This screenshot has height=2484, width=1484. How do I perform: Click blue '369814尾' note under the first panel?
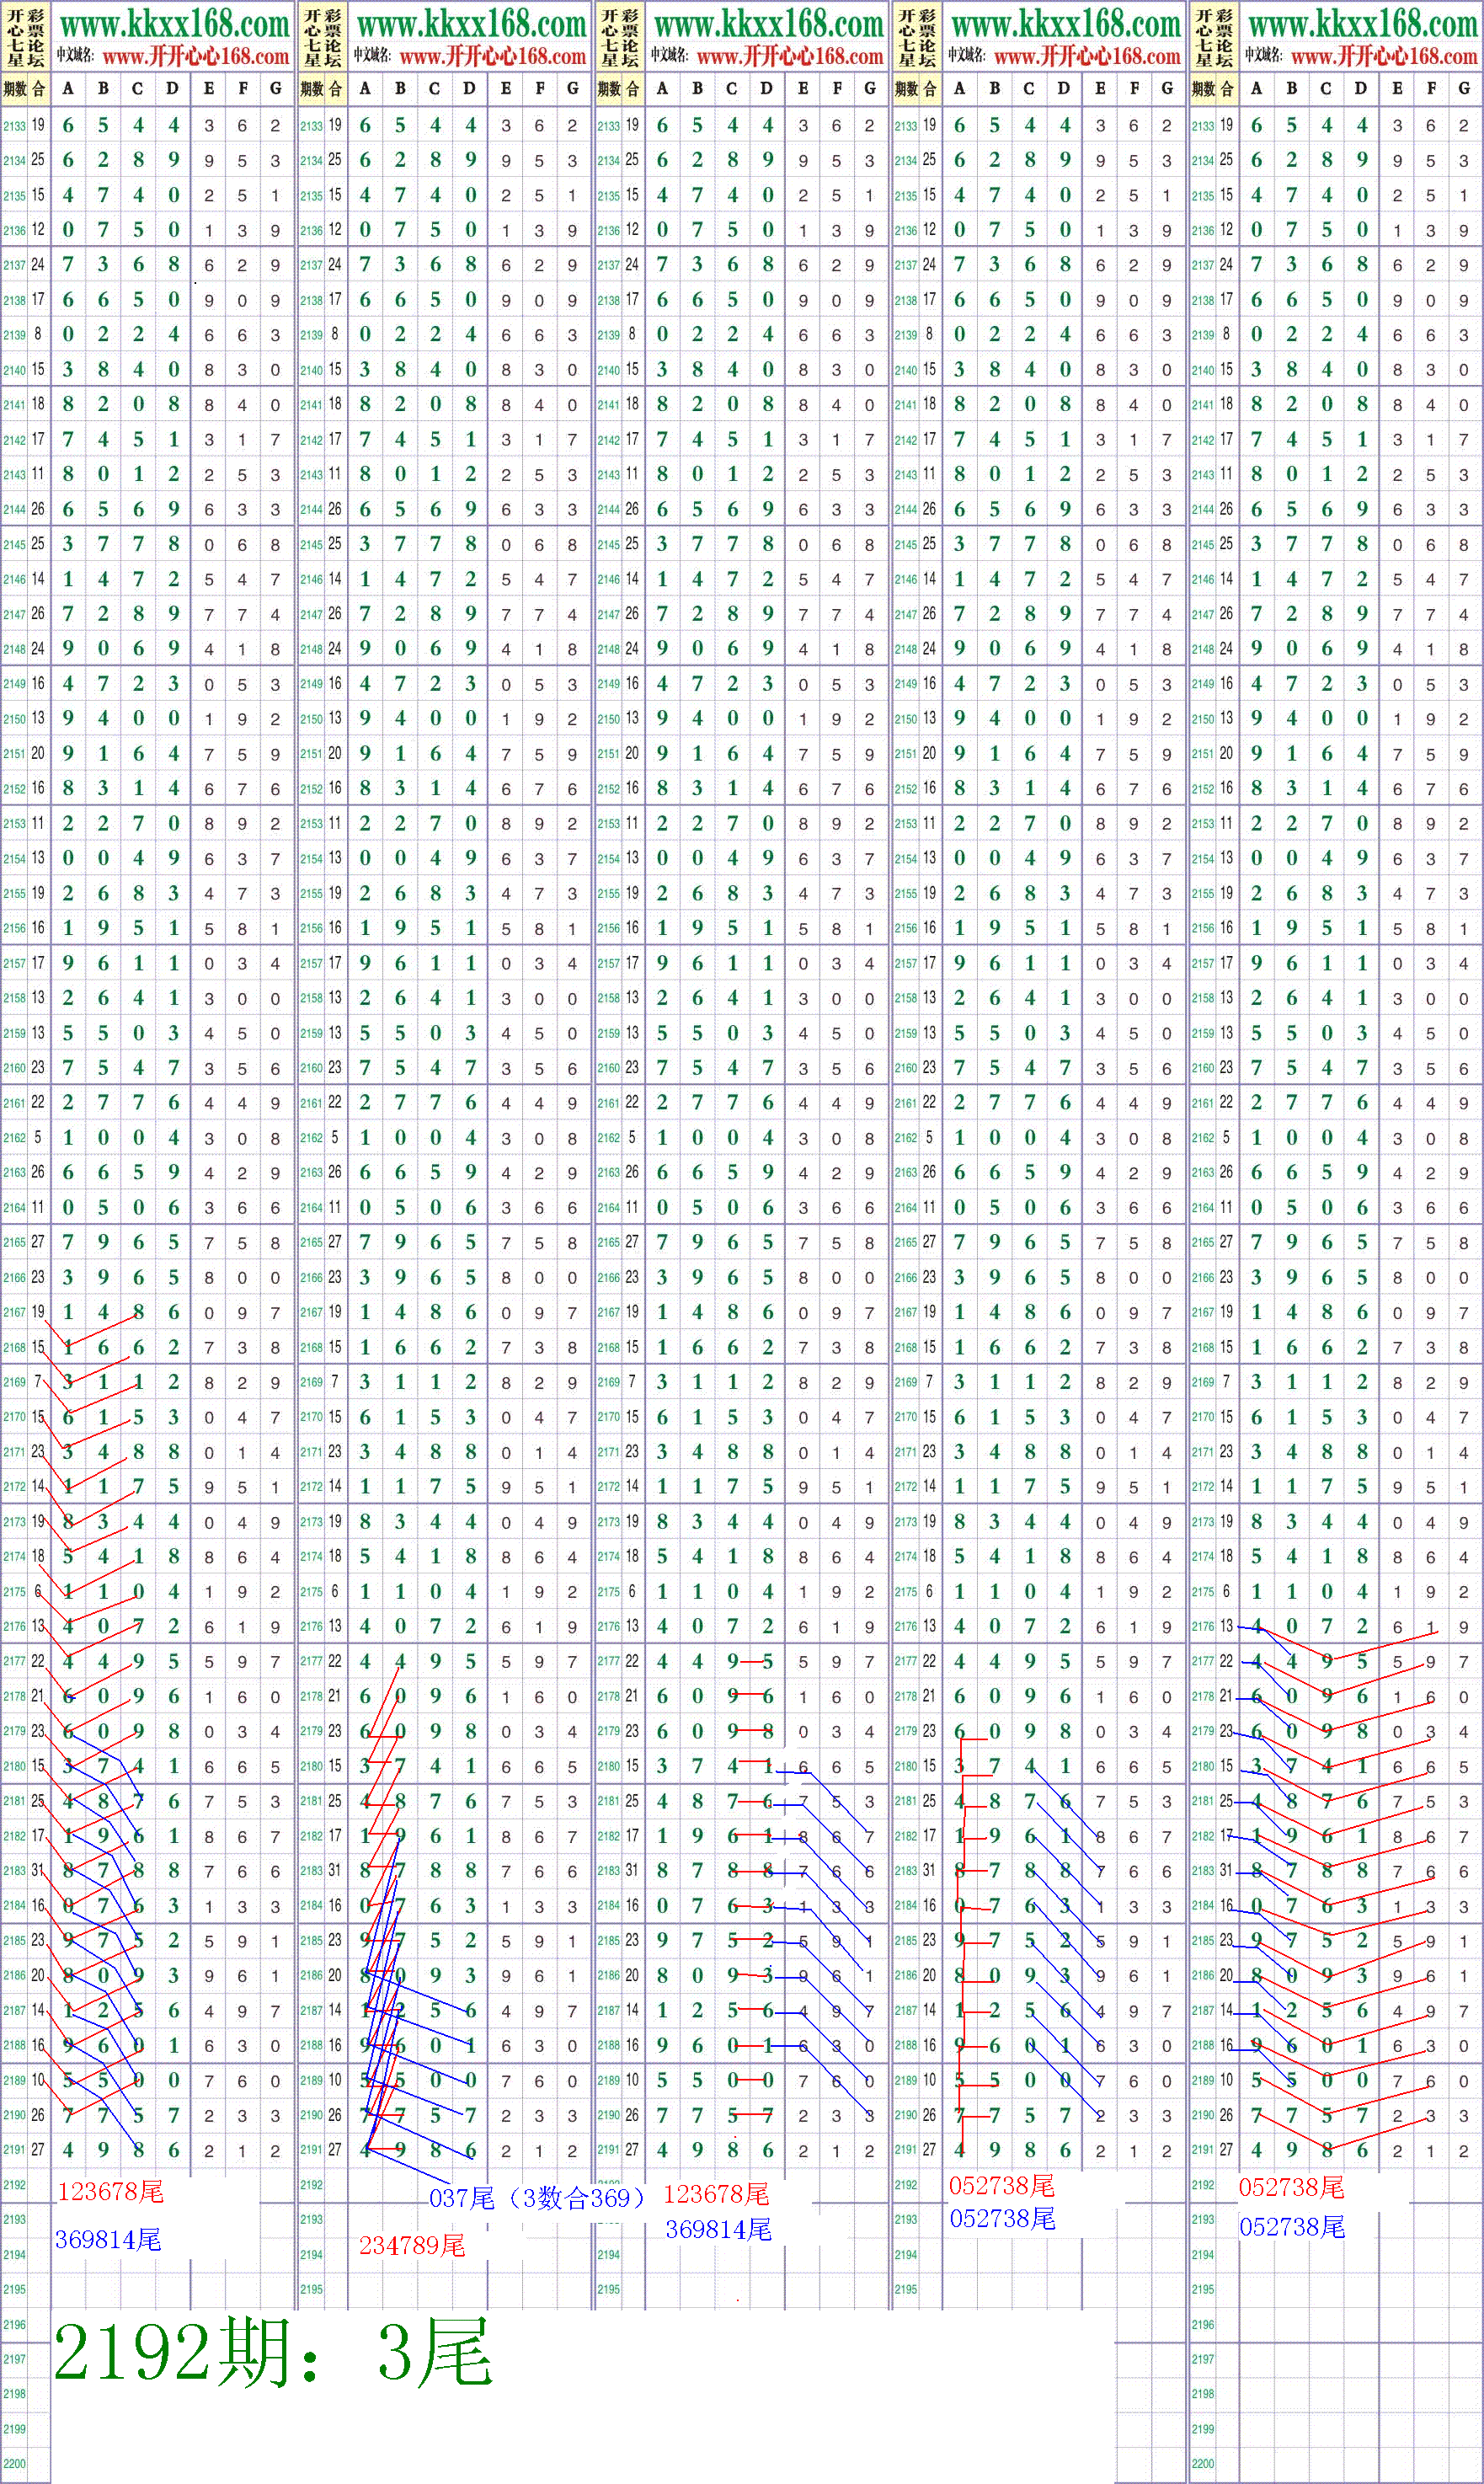108,2239
